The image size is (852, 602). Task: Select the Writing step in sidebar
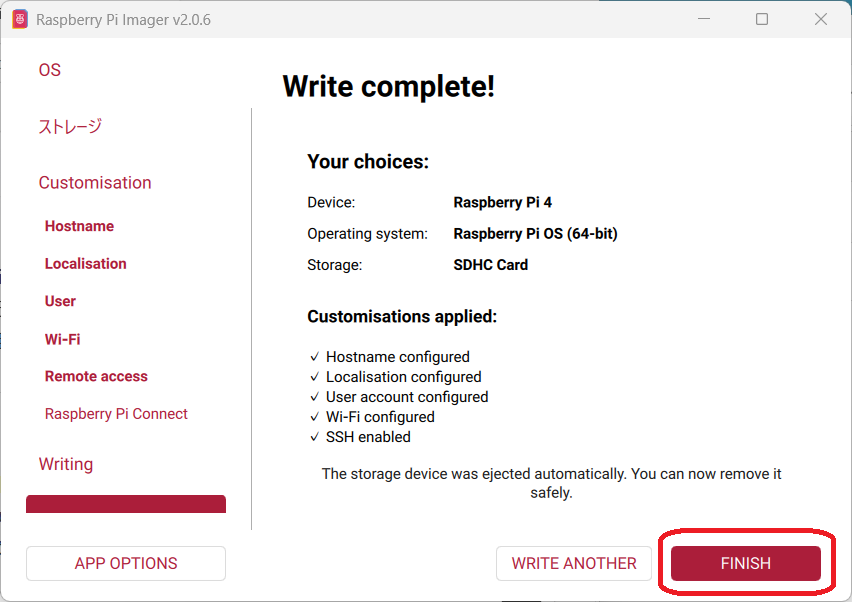click(x=66, y=465)
